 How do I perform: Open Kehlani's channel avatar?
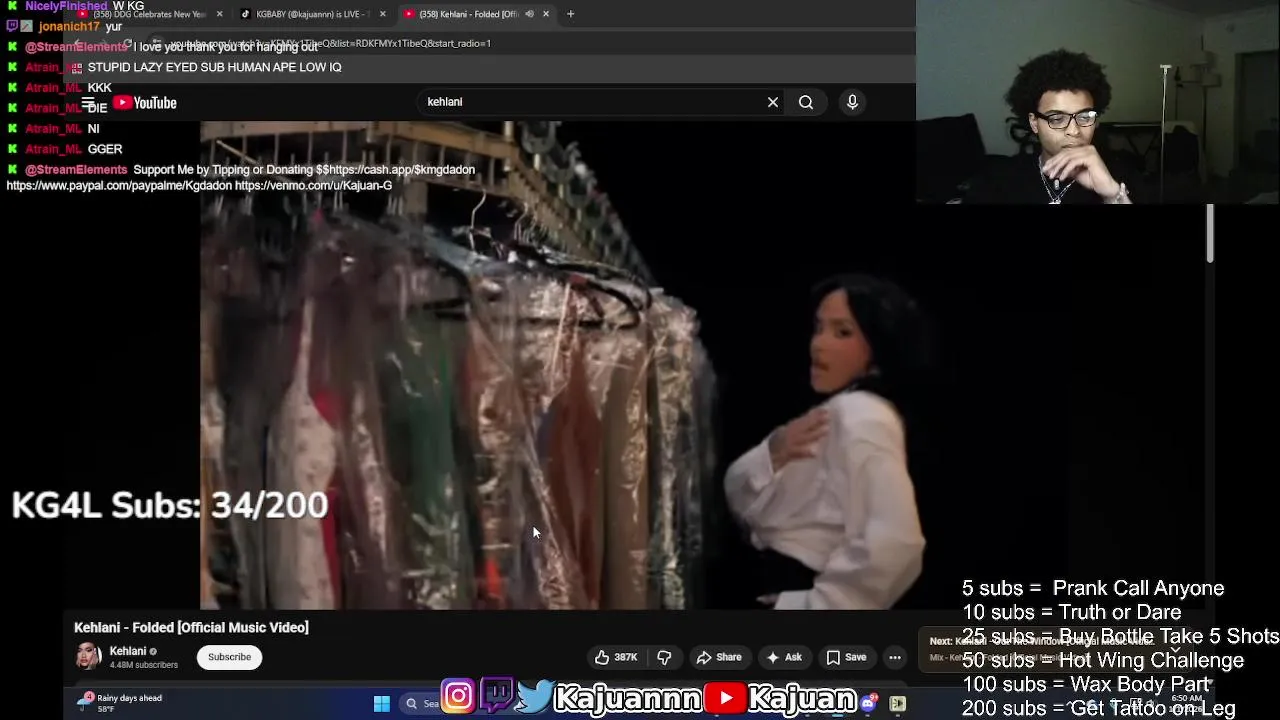[89, 657]
